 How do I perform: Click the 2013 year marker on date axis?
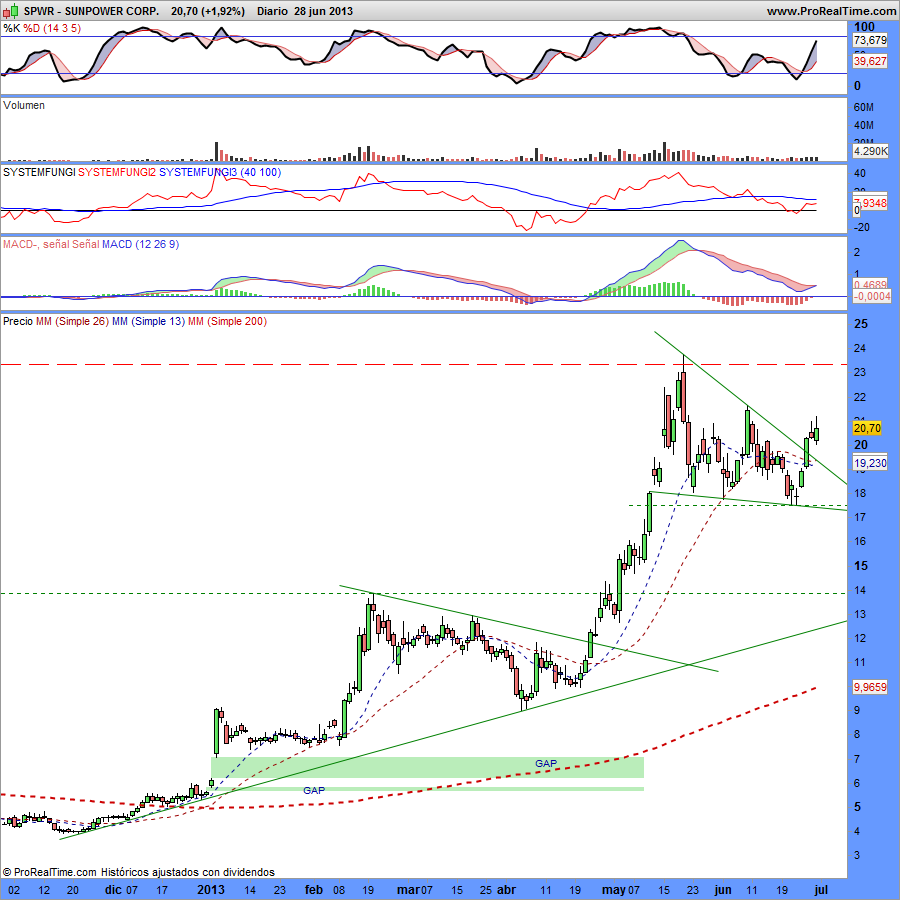tap(211, 890)
